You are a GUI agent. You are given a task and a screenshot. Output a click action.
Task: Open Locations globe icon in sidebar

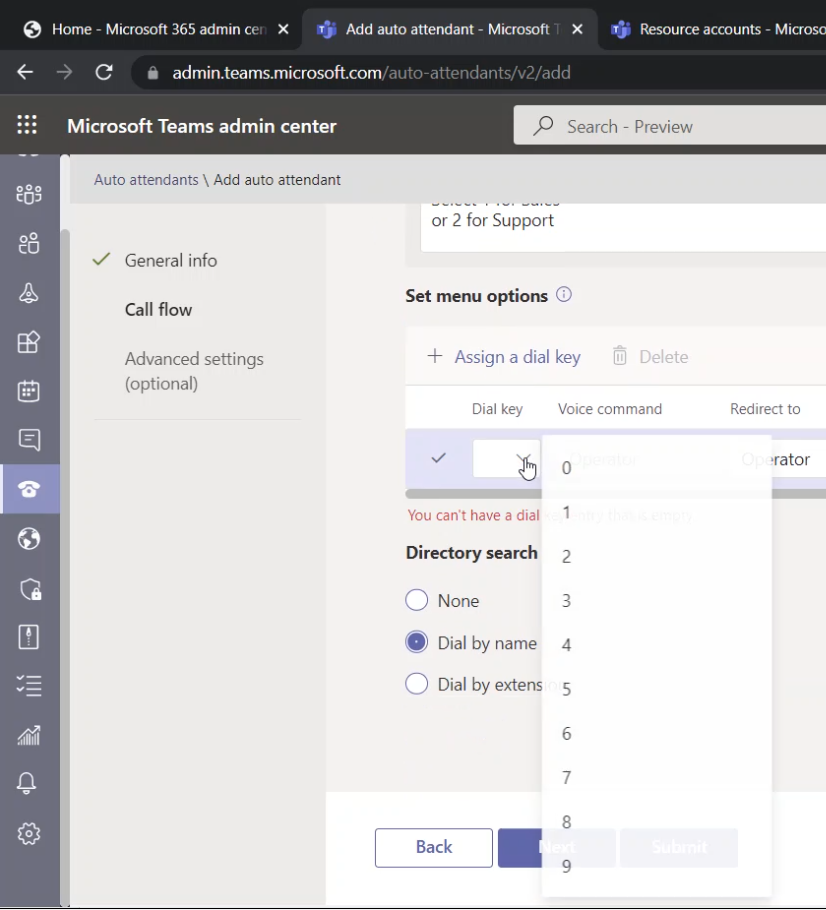[29, 540]
